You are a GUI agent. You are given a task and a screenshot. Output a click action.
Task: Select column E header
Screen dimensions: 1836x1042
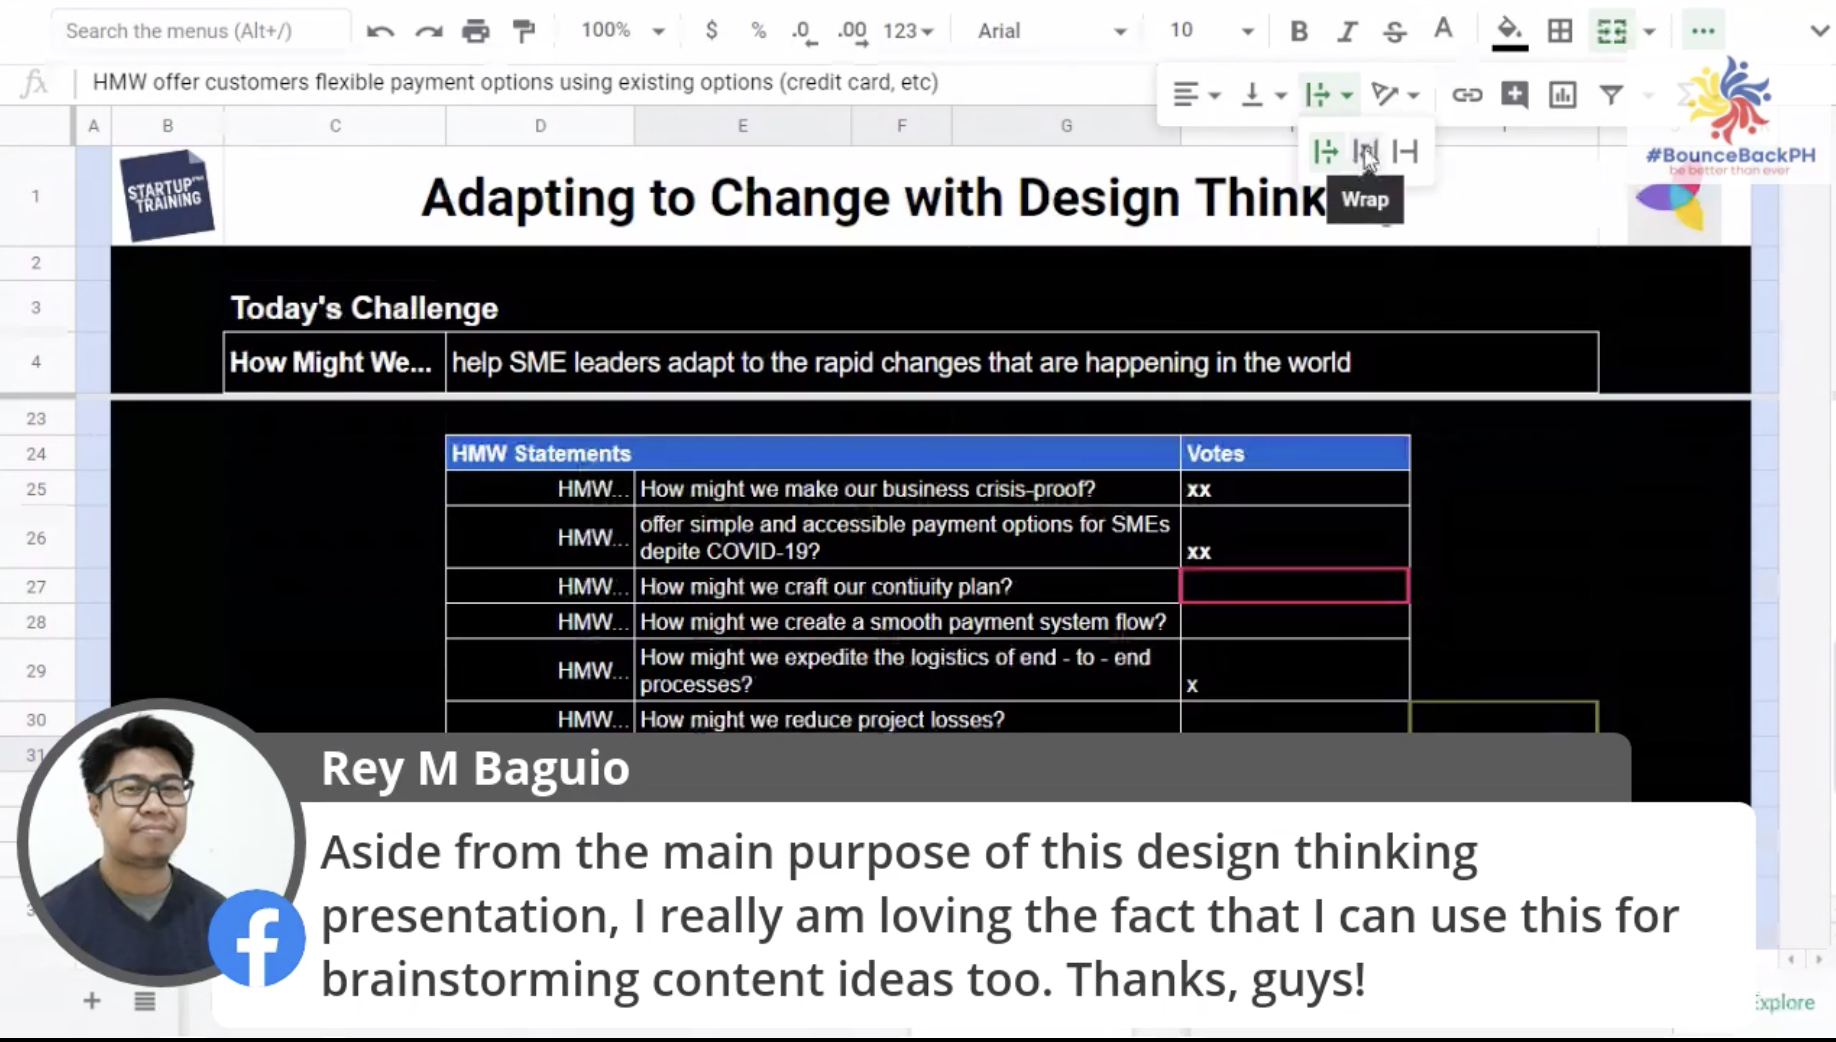coord(742,126)
